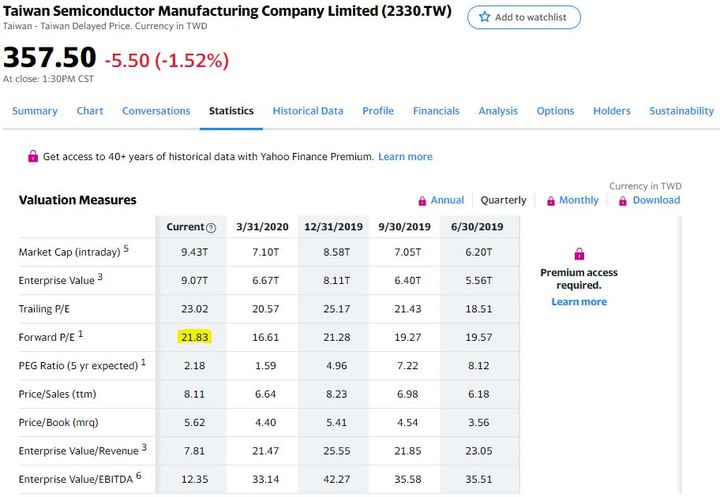The image size is (720, 497).
Task: Click the 12/31/2019 column header
Action: pyautogui.click(x=333, y=227)
